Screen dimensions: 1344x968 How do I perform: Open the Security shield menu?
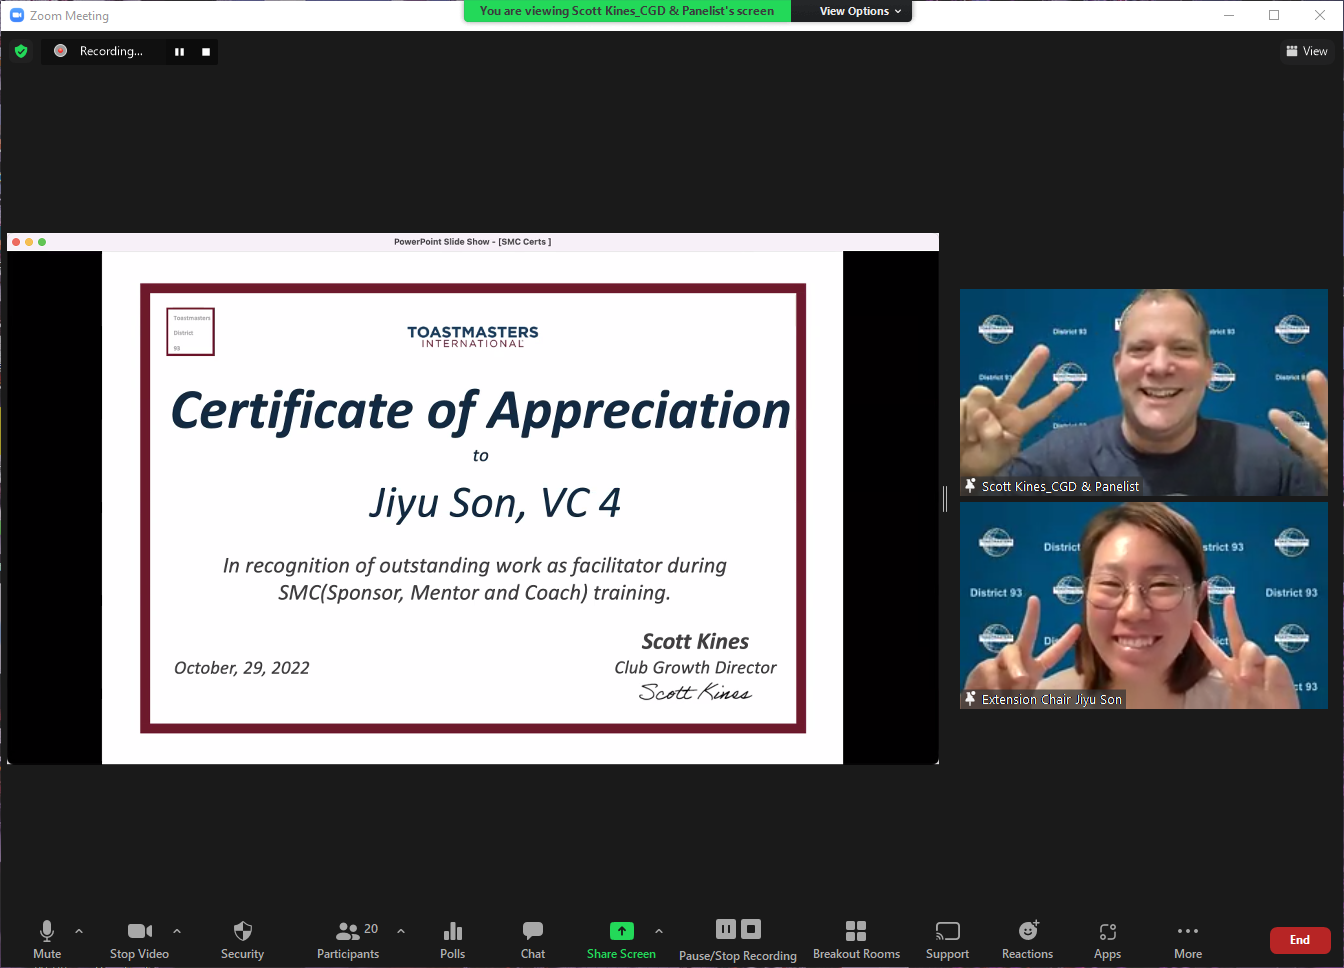pyautogui.click(x=242, y=939)
